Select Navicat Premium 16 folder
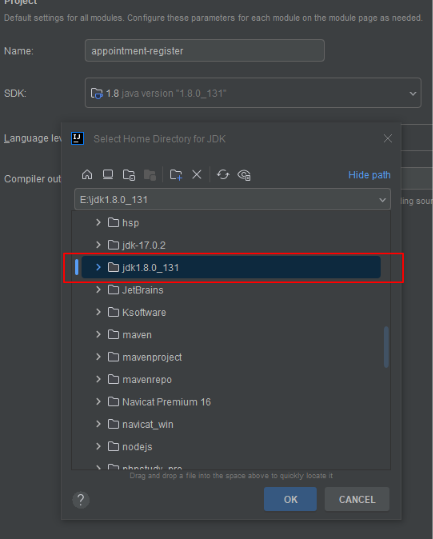The image size is (433, 539). coord(231,402)
